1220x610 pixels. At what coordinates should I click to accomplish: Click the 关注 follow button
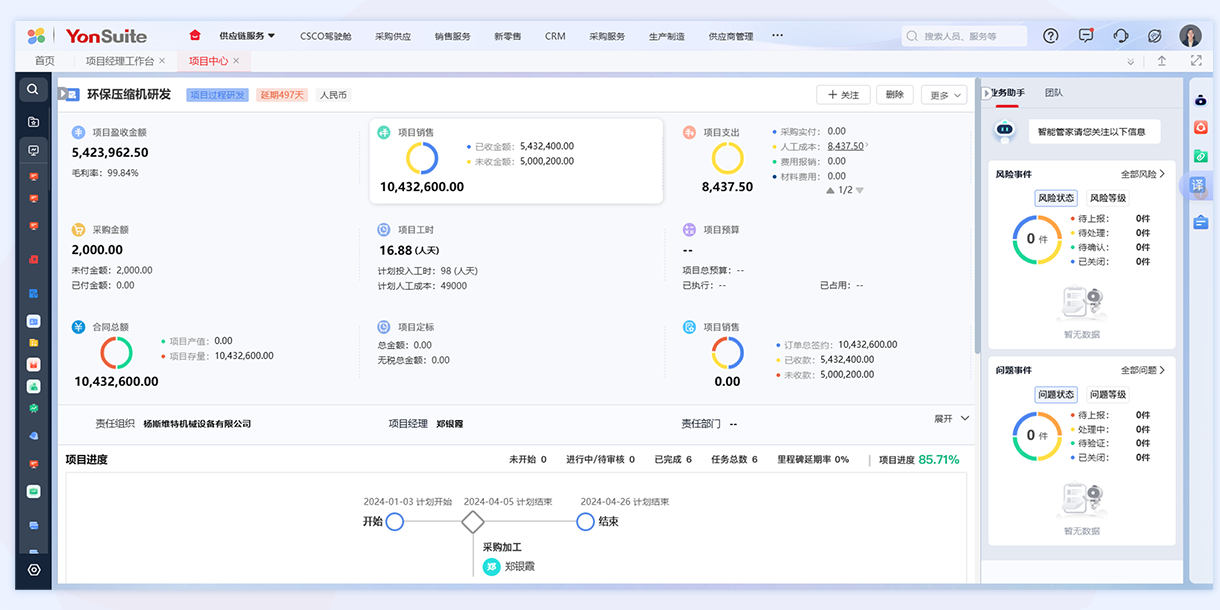842,95
